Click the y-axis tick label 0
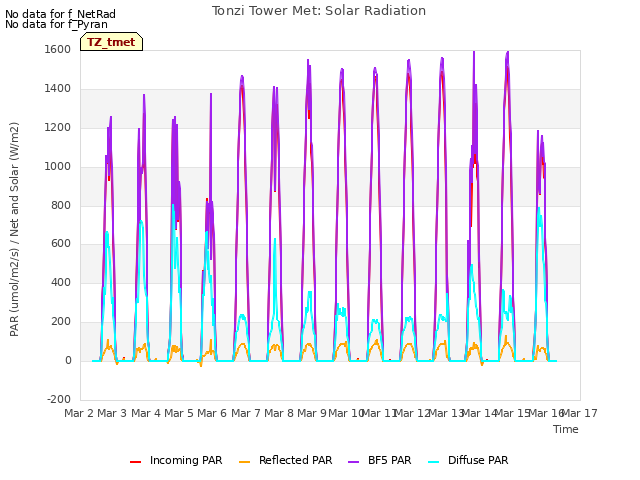 click(x=69, y=360)
